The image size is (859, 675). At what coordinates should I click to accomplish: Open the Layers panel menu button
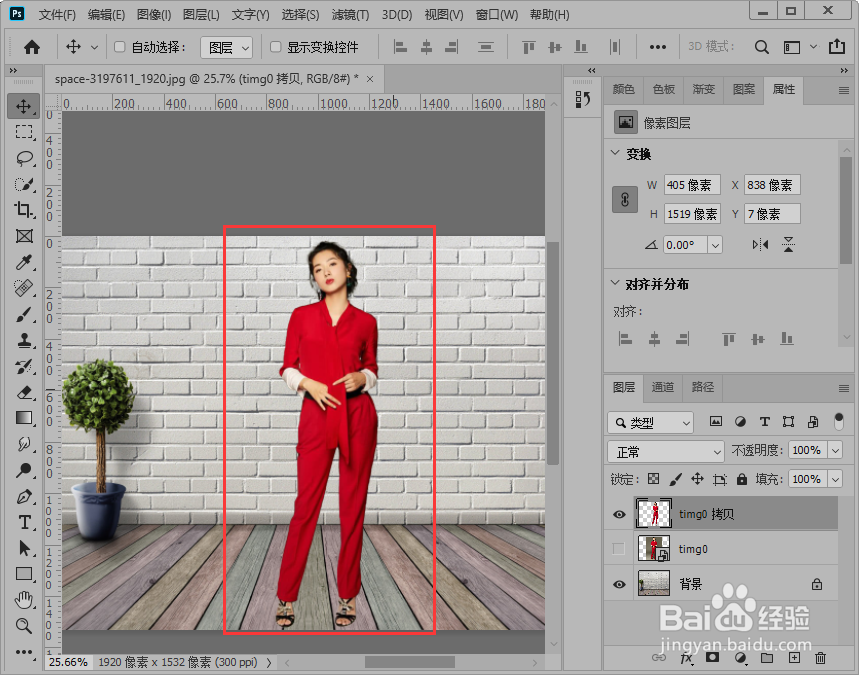844,388
